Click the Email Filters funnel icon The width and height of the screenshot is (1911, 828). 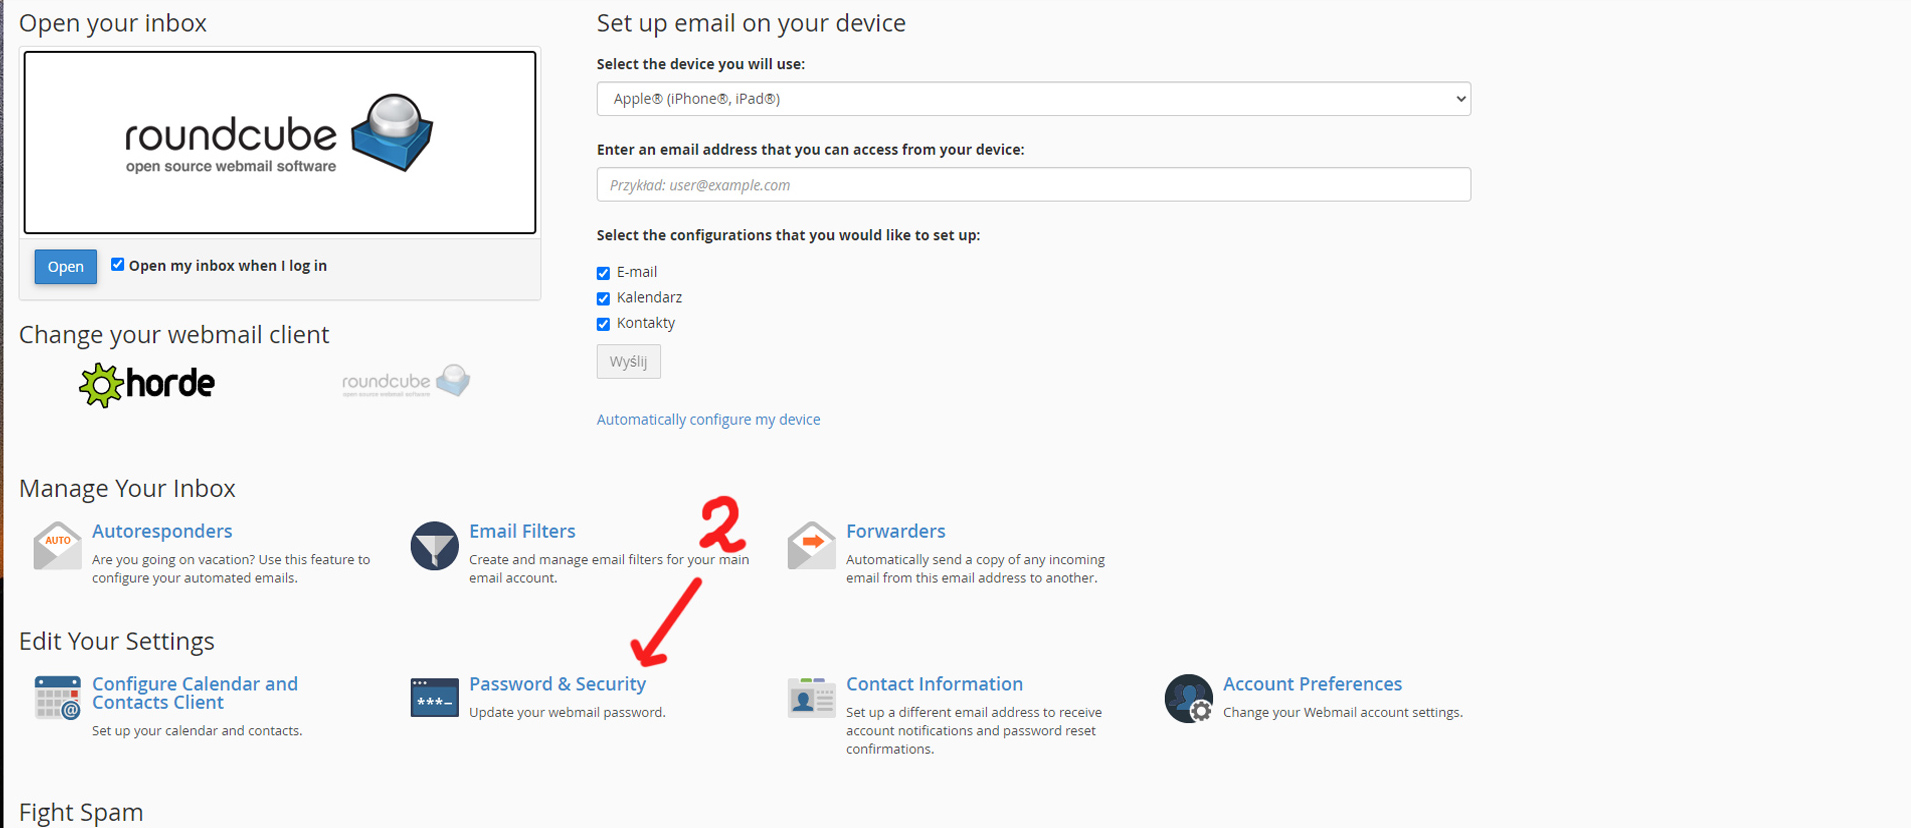(434, 545)
